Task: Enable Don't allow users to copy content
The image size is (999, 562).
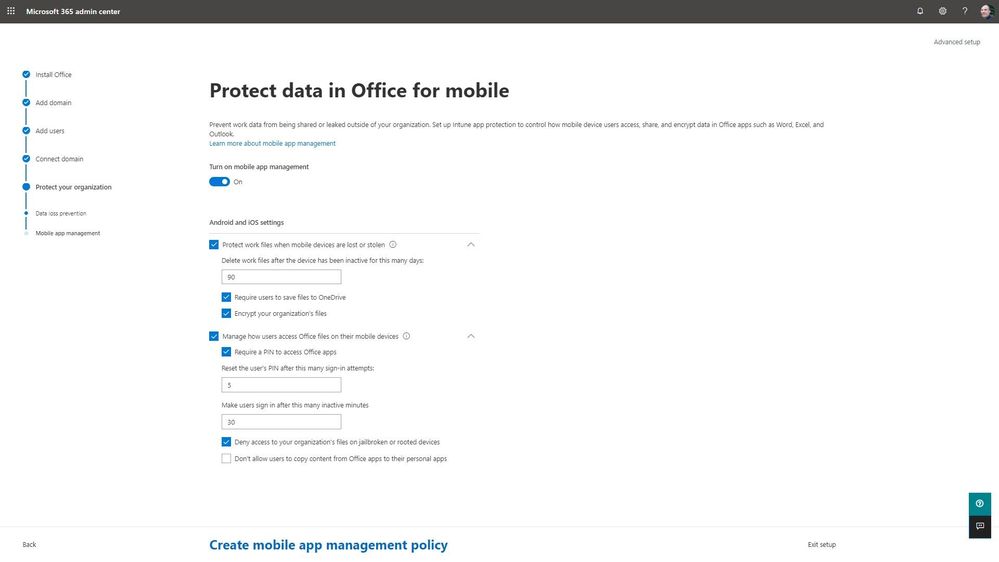Action: pos(227,459)
